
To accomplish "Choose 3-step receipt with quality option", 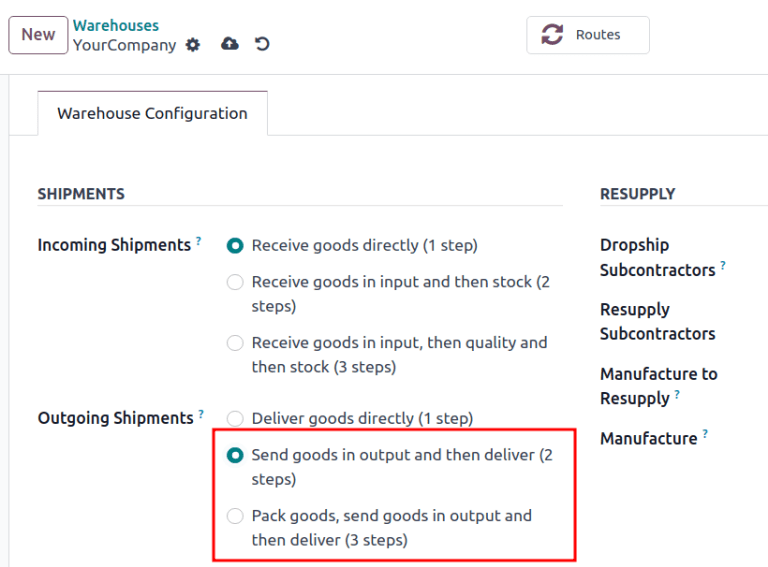I will click(235, 343).
